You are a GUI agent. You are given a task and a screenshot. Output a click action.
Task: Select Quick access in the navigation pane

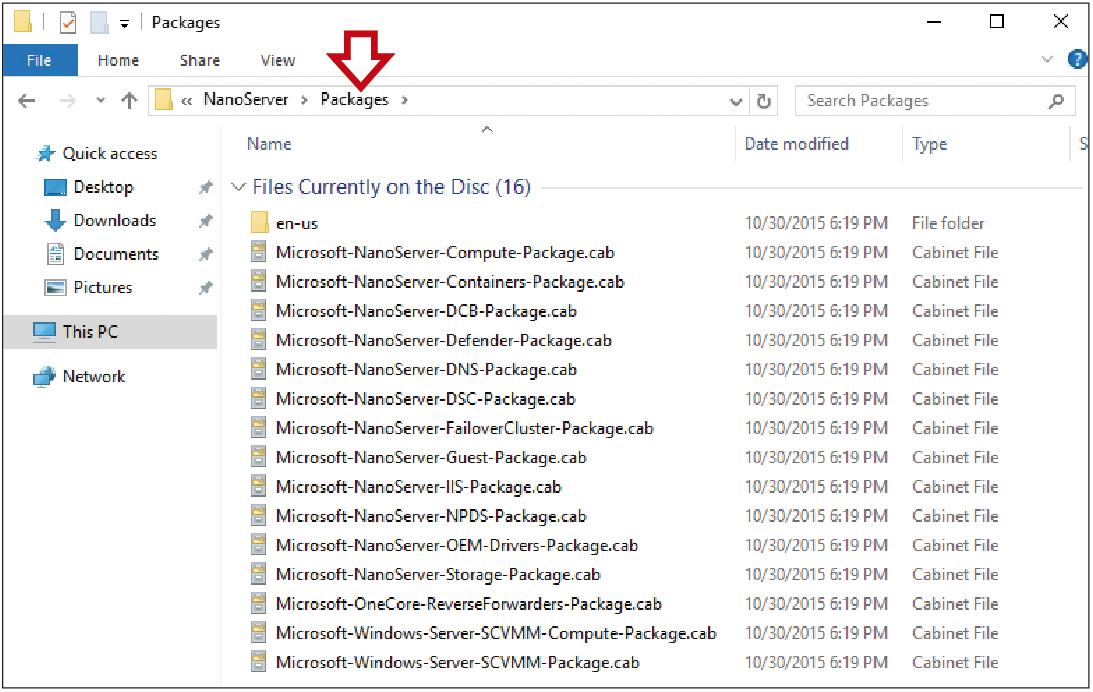(109, 153)
